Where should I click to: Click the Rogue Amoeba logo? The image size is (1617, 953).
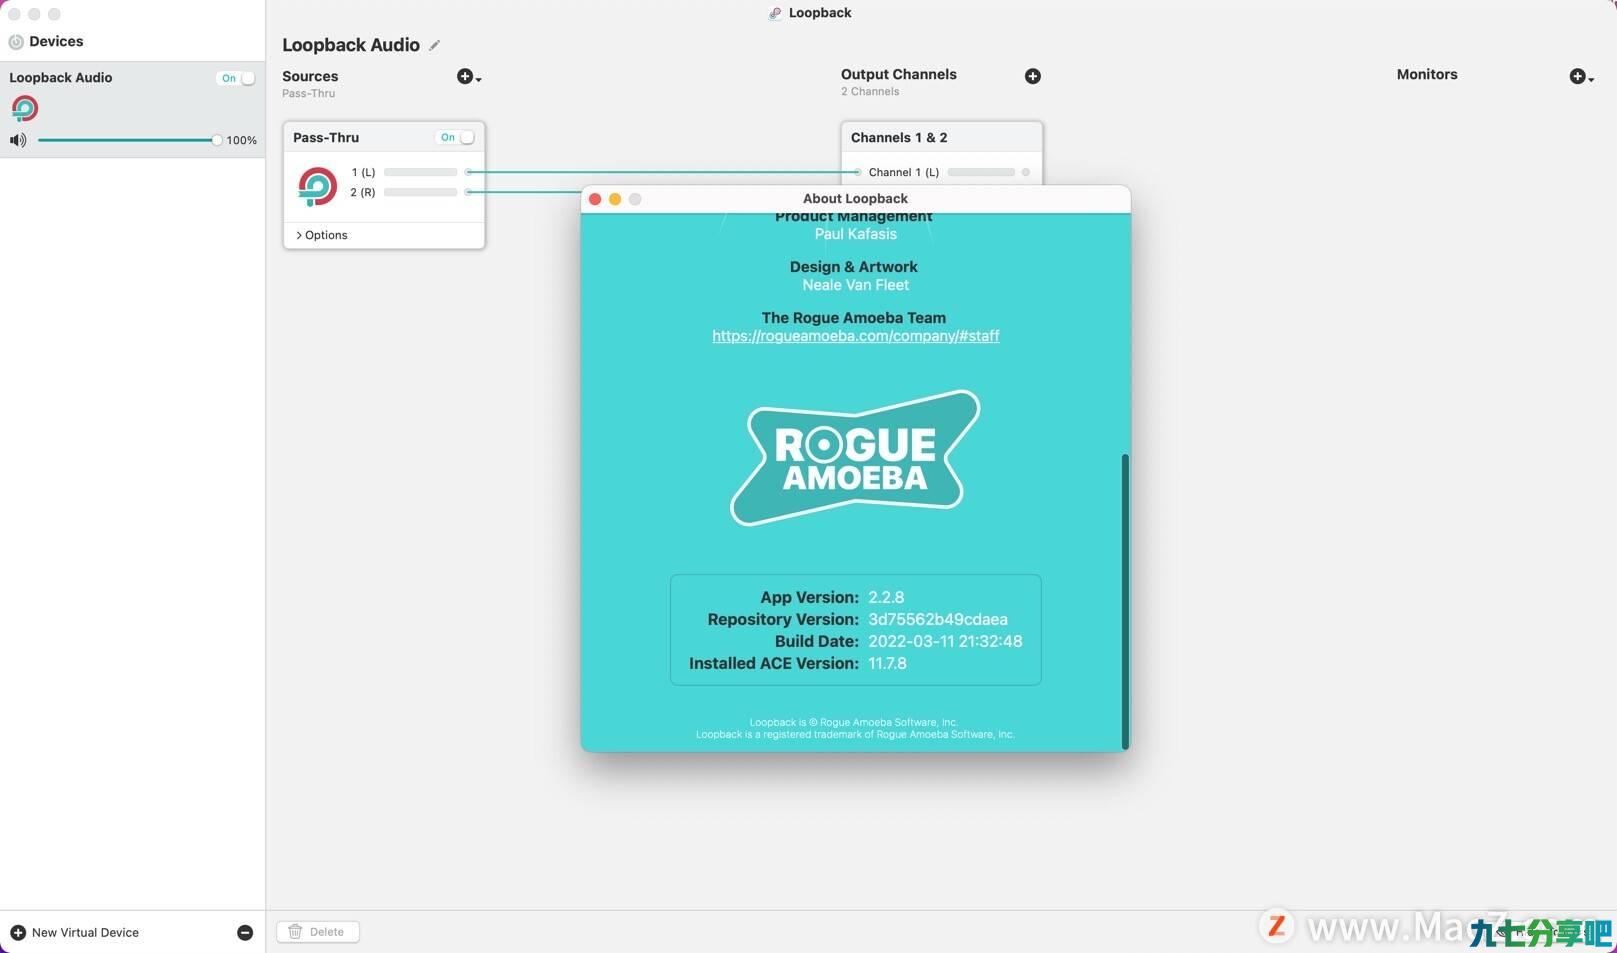click(855, 458)
